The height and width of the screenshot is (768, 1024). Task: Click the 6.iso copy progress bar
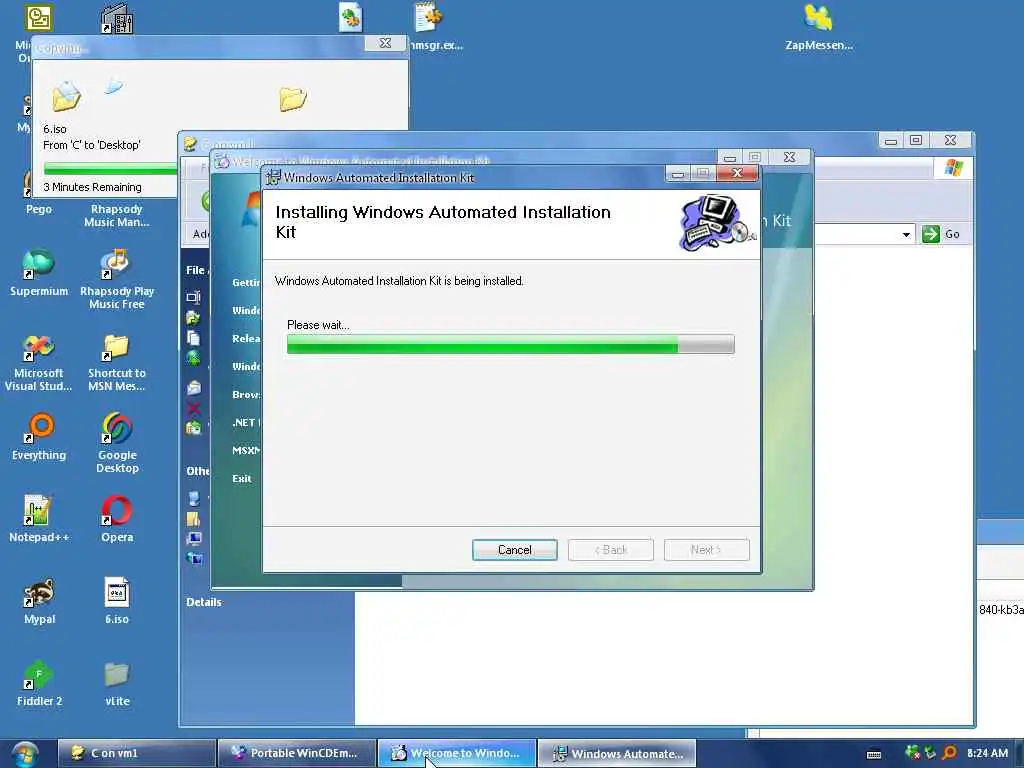click(x=110, y=168)
